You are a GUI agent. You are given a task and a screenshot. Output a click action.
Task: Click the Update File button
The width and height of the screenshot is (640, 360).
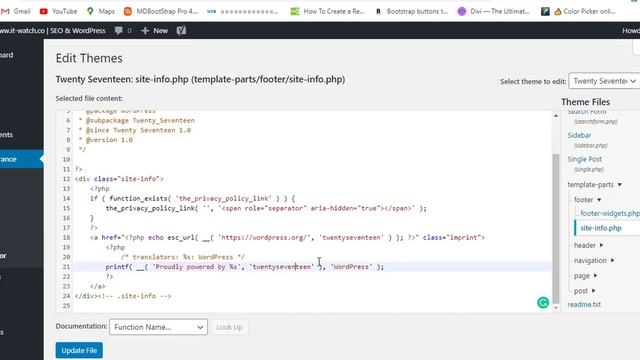(x=79, y=350)
